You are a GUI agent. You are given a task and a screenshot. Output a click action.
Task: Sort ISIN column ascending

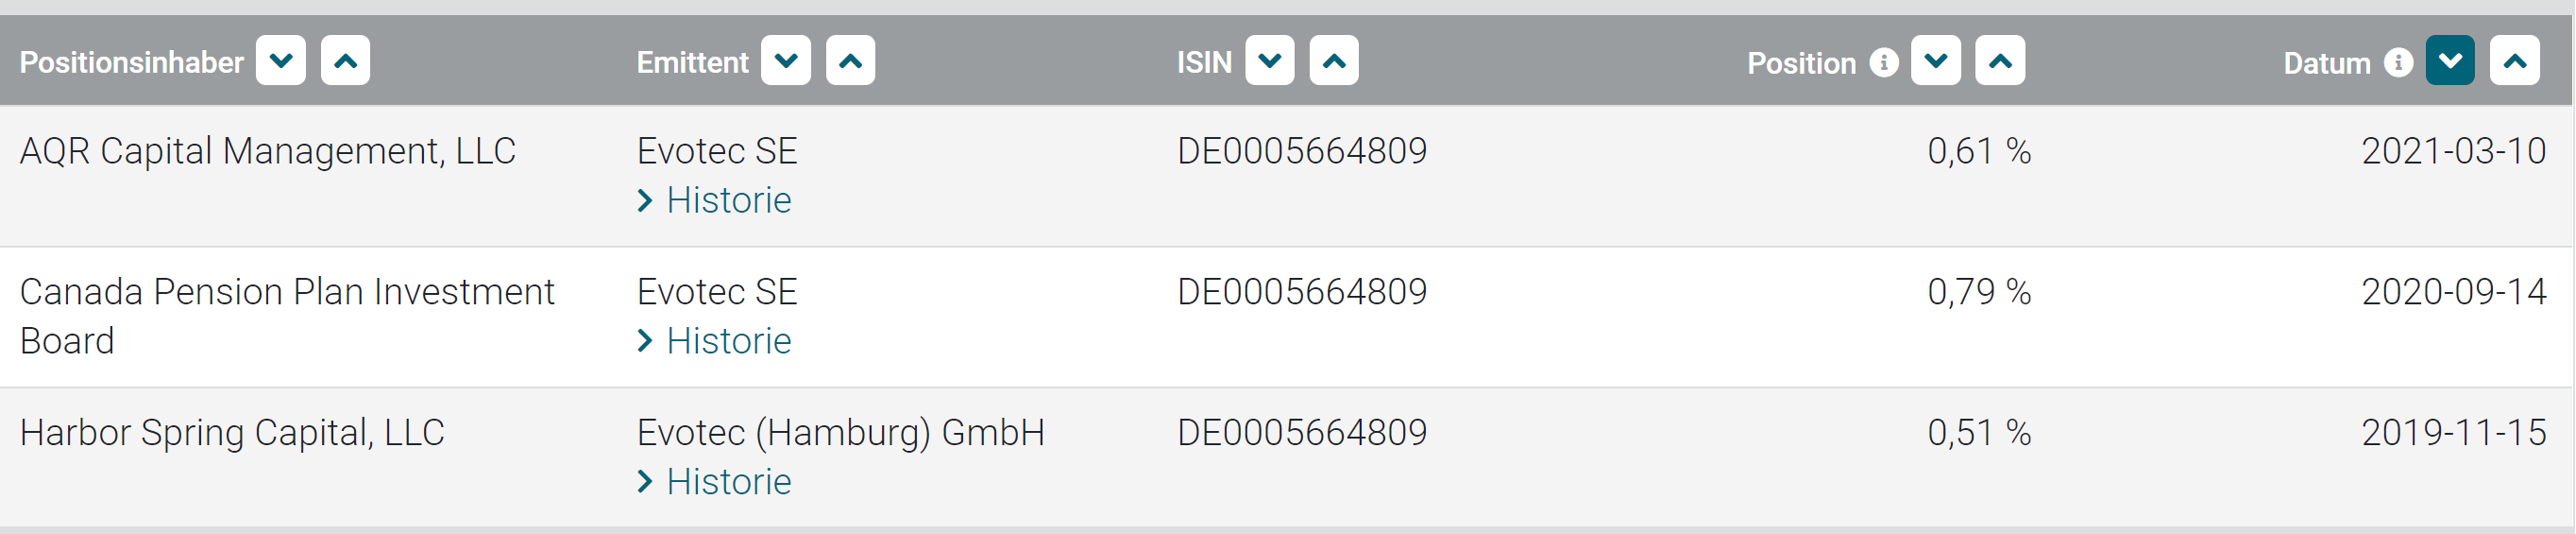[x=1334, y=61]
